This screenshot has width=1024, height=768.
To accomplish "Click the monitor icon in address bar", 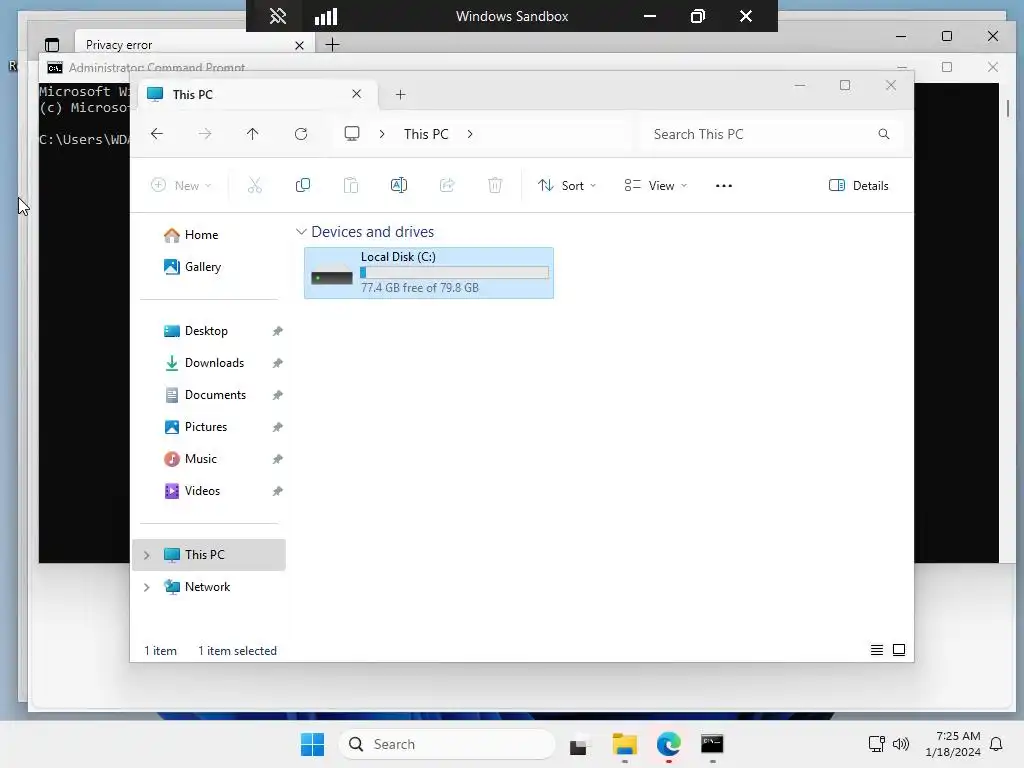I will click(x=352, y=134).
